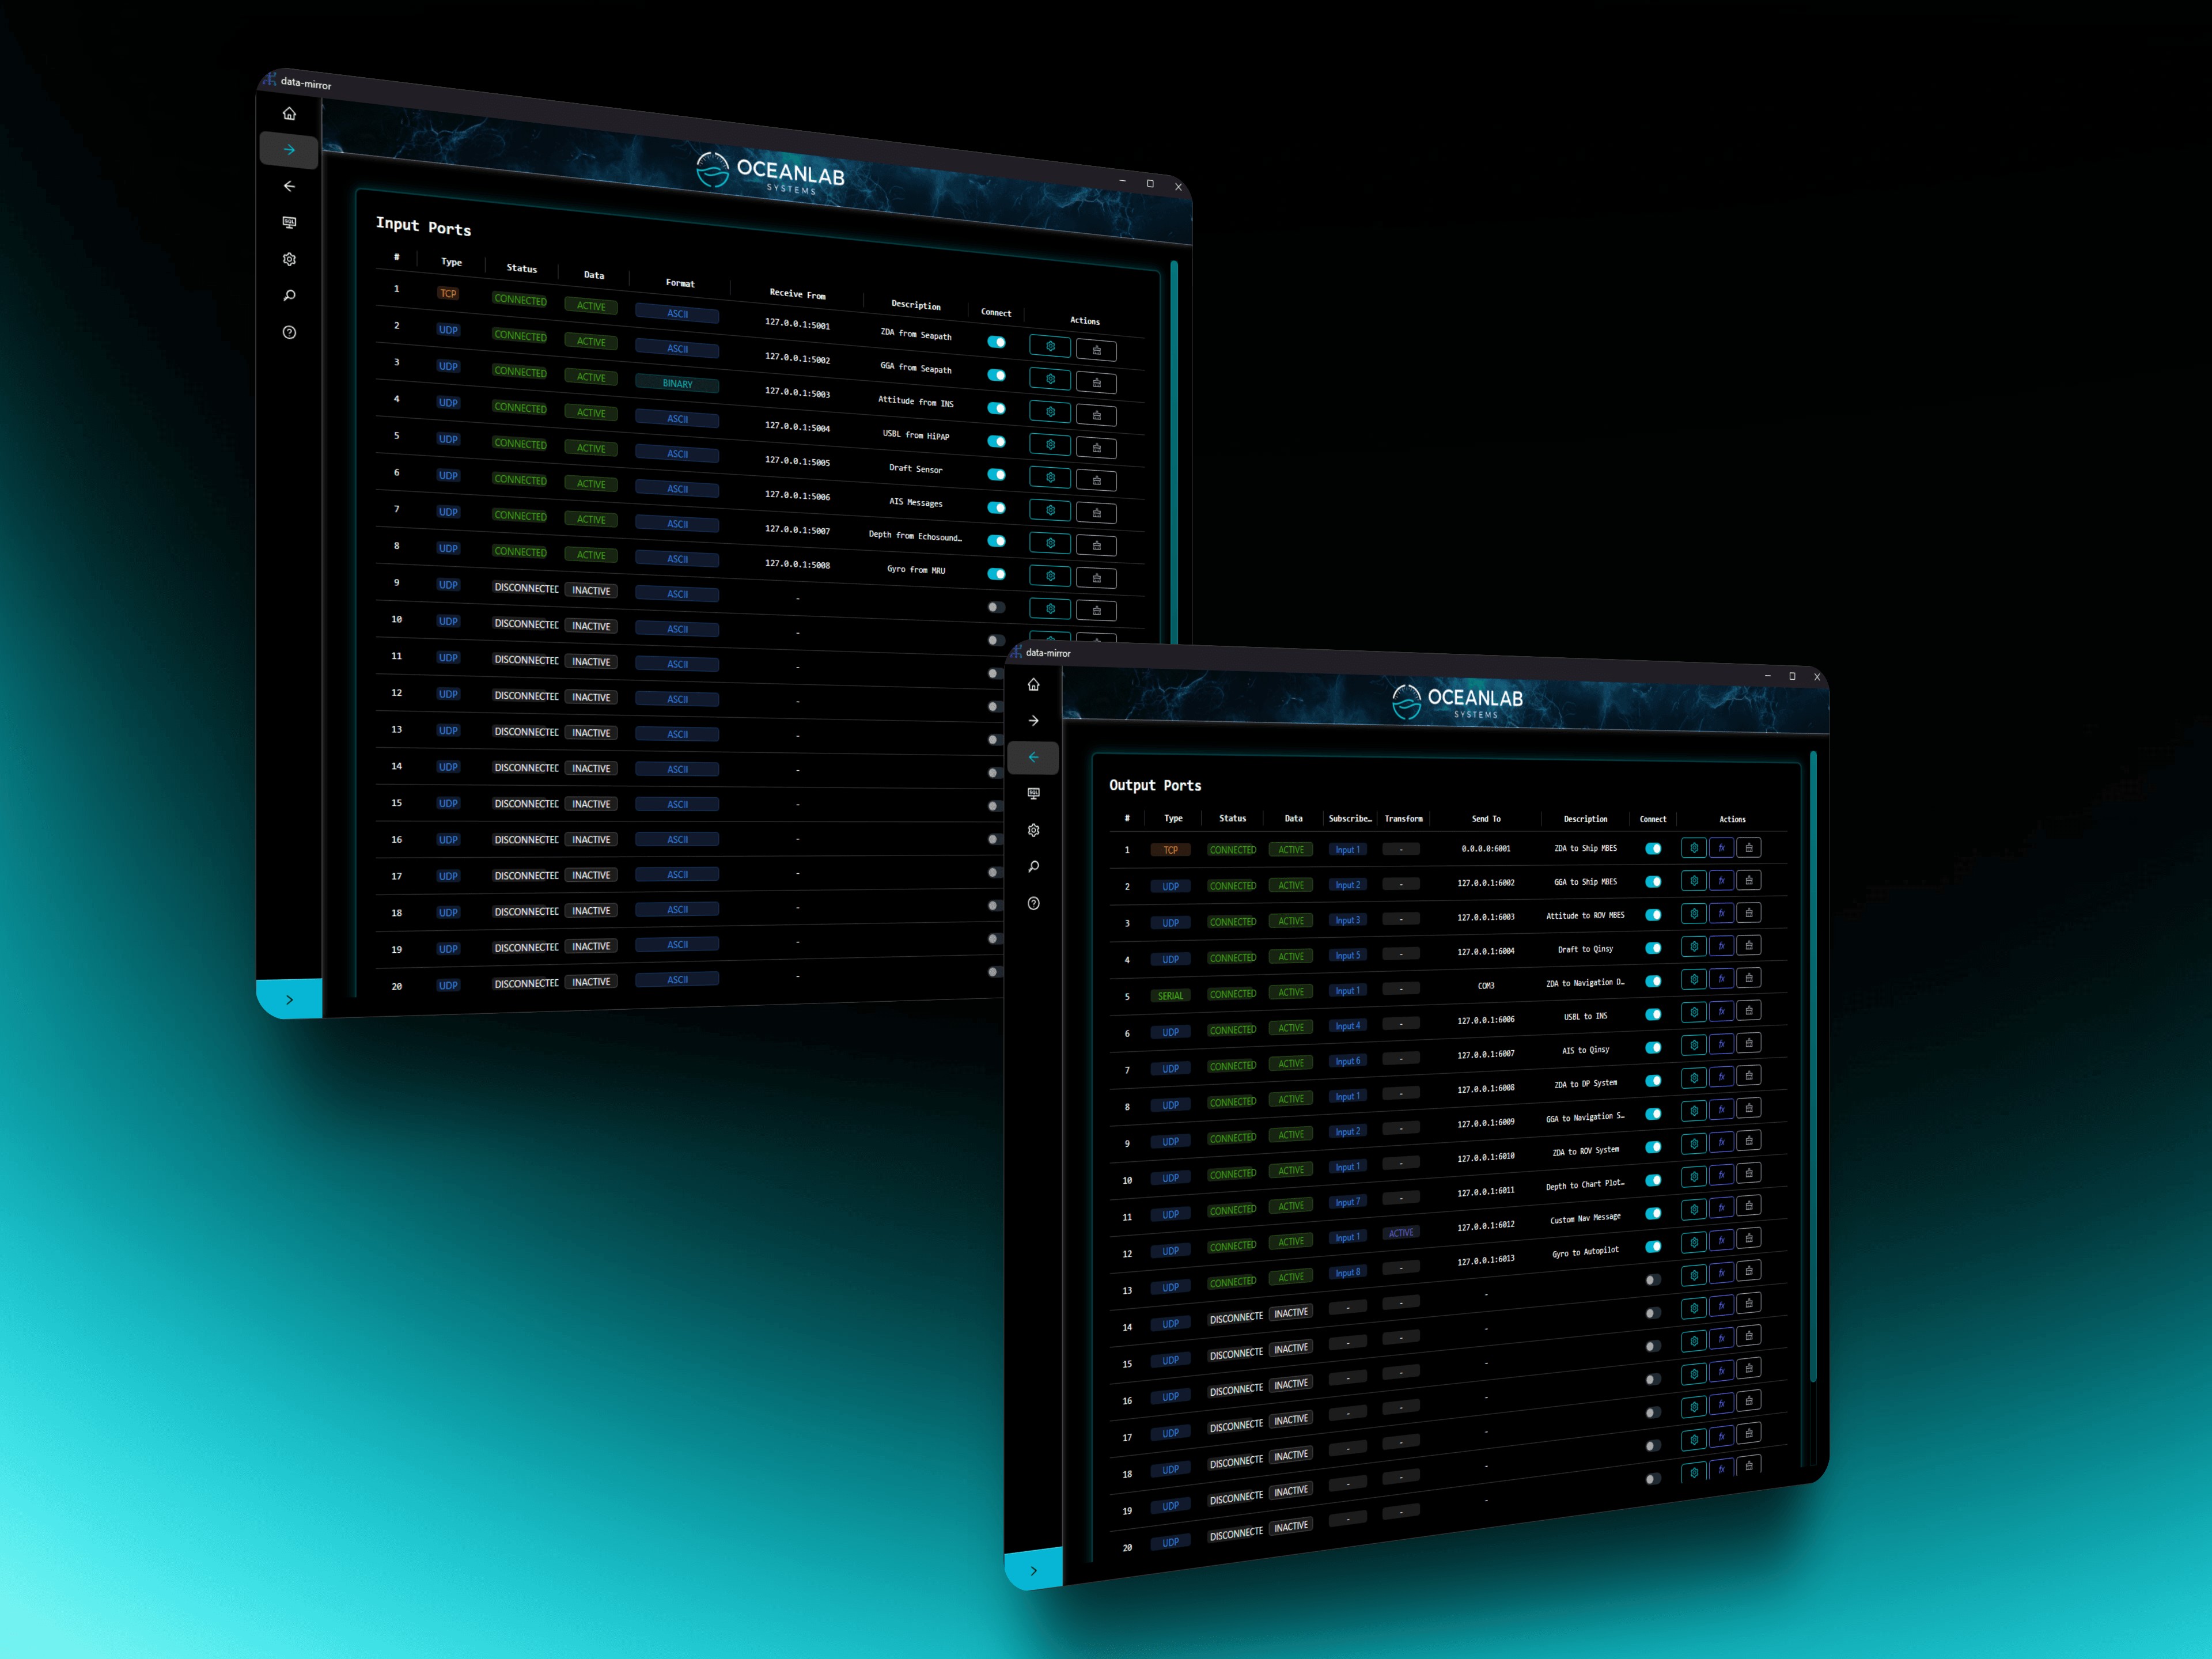Turn off AIS to Qinsy connect toggle
The image size is (2212, 1659).
[x=1653, y=1047]
